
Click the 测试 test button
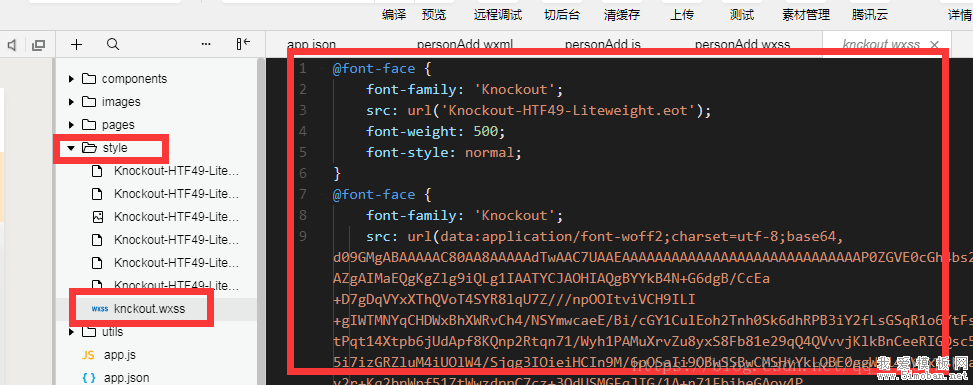click(x=742, y=15)
